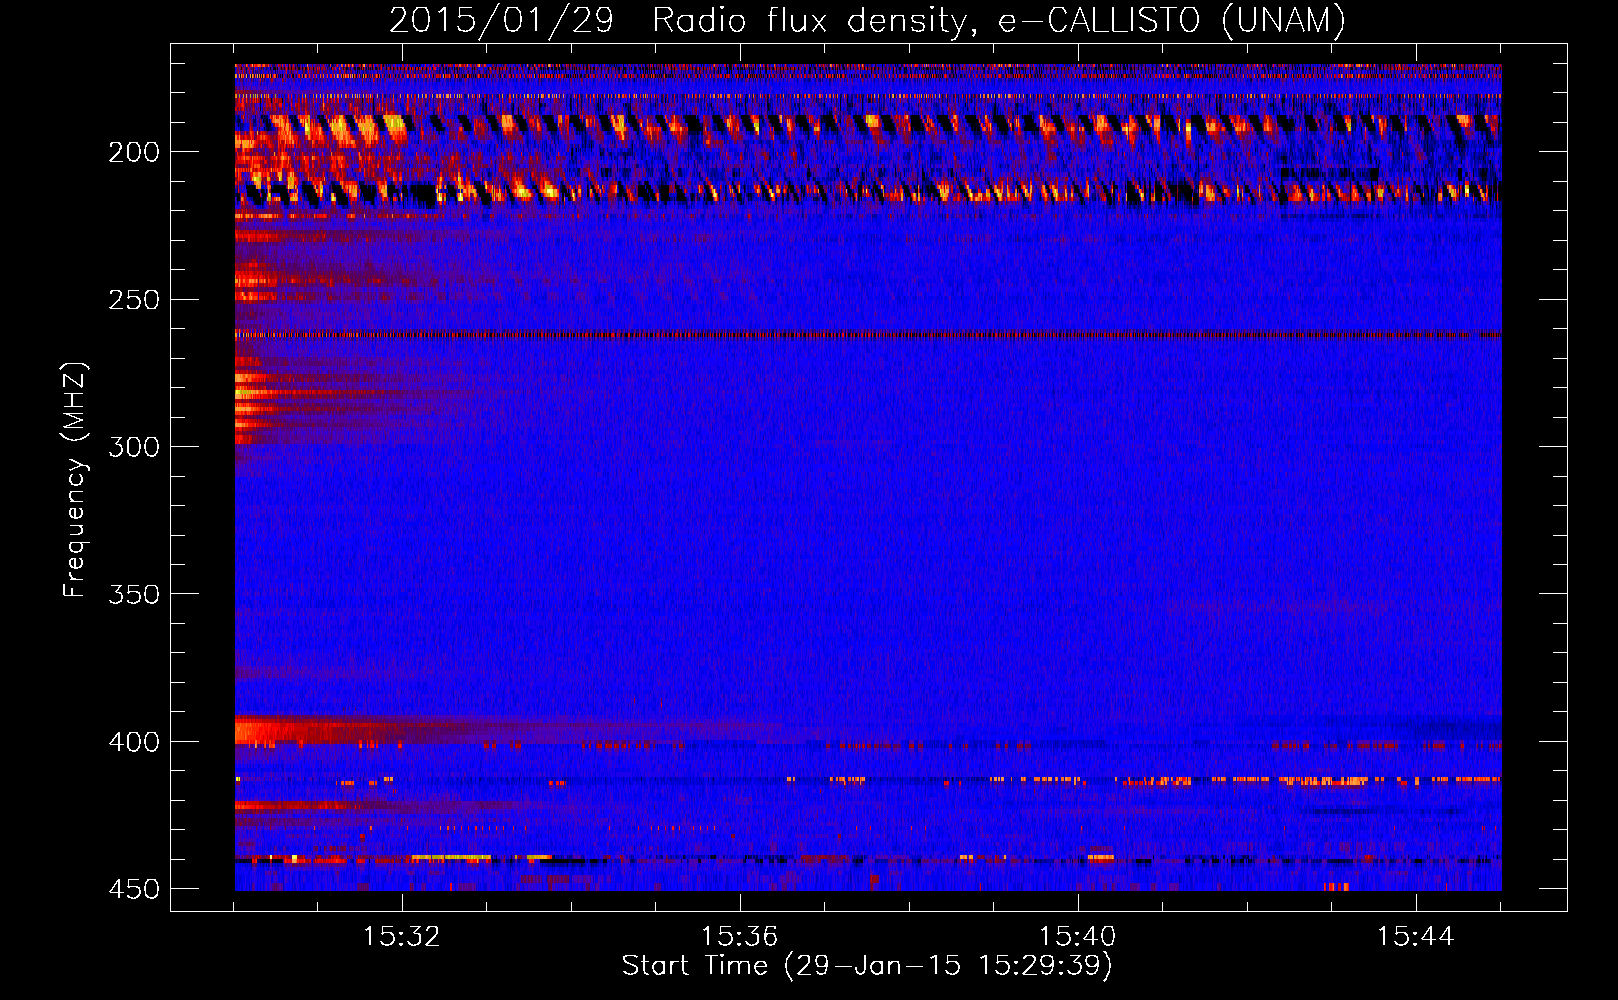Click the 15:36 time tick label
The height and width of the screenshot is (1000, 1618).
[740, 937]
